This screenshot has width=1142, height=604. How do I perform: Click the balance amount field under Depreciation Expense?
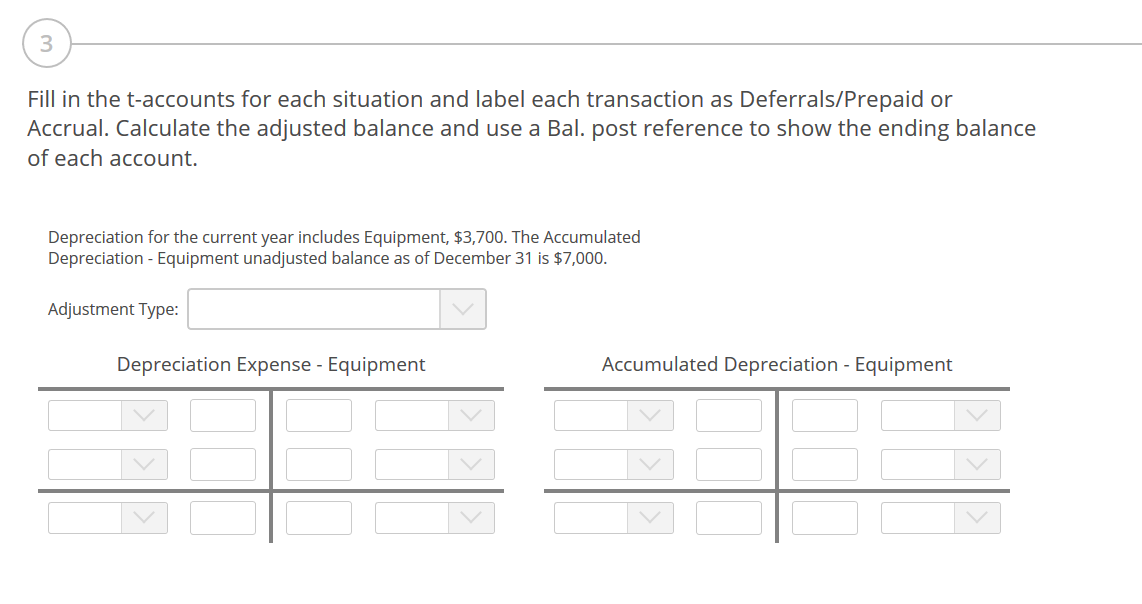[x=222, y=518]
